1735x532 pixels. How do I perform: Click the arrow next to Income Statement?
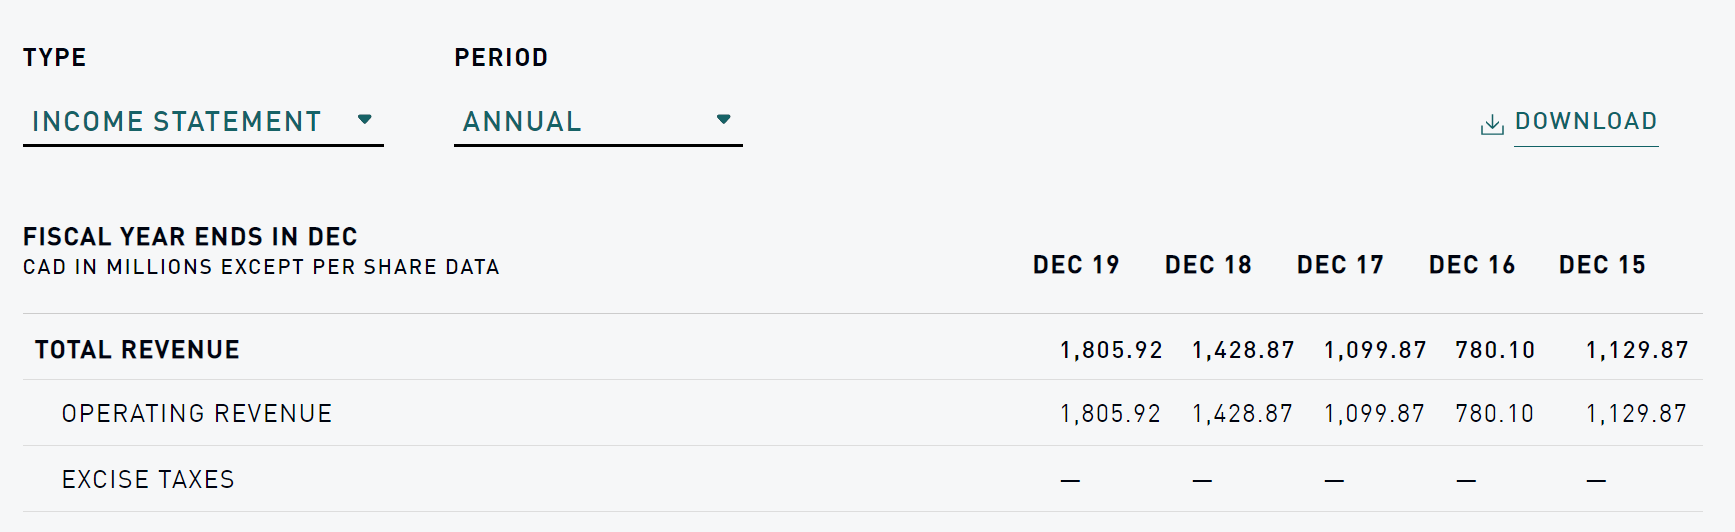(x=365, y=120)
